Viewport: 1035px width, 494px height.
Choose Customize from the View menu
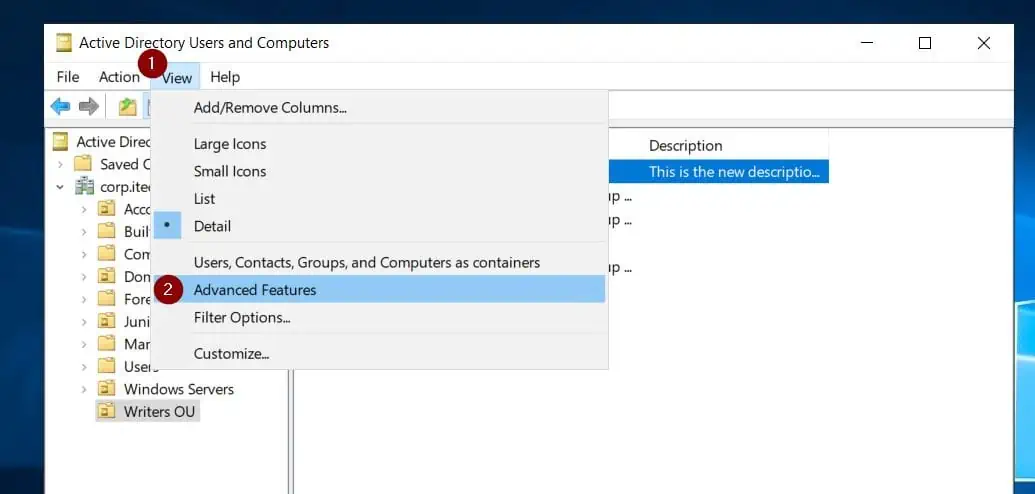pyautogui.click(x=379, y=353)
